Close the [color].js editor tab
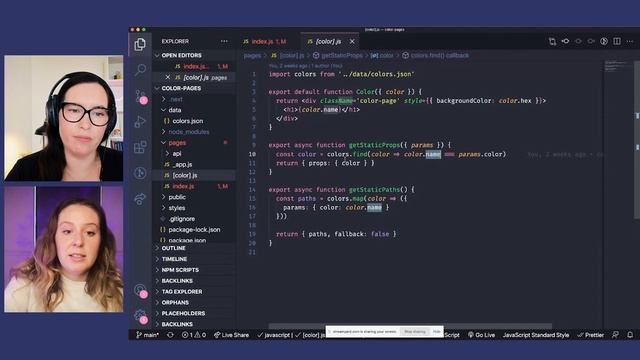 pyautogui.click(x=352, y=41)
